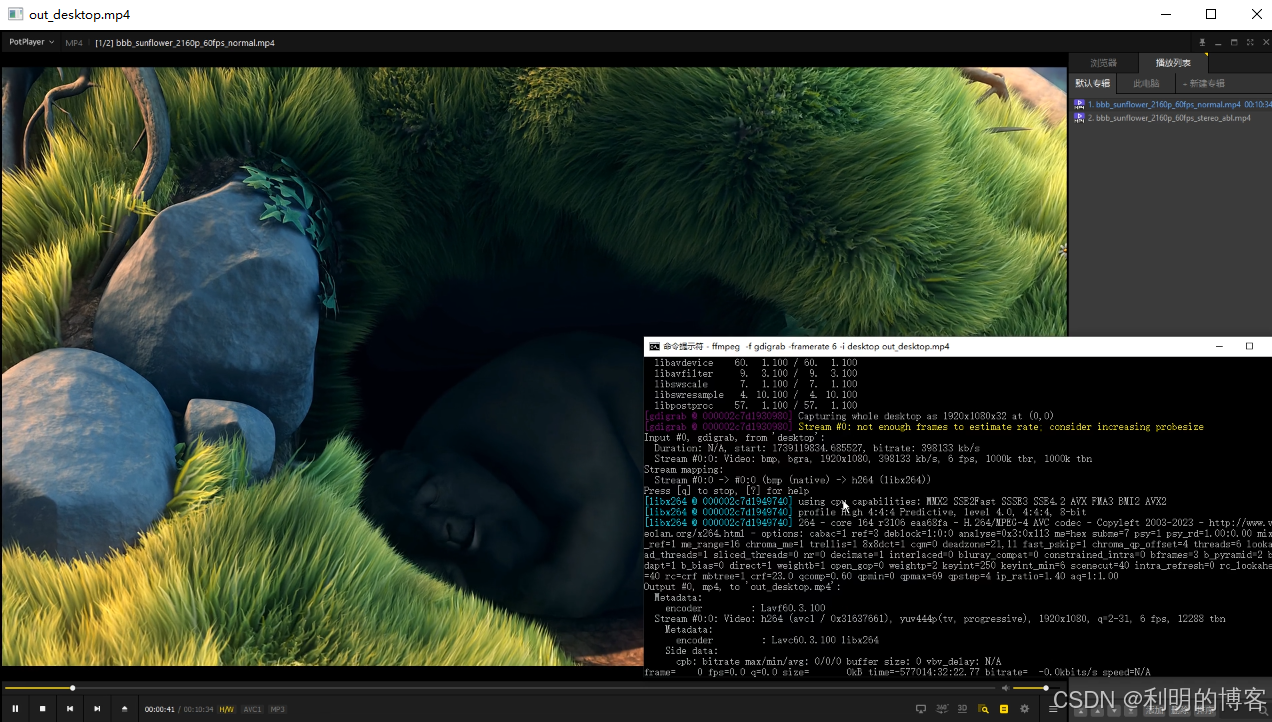Stop the video playback
Viewport: 1272px width, 722px height.
[x=42, y=709]
